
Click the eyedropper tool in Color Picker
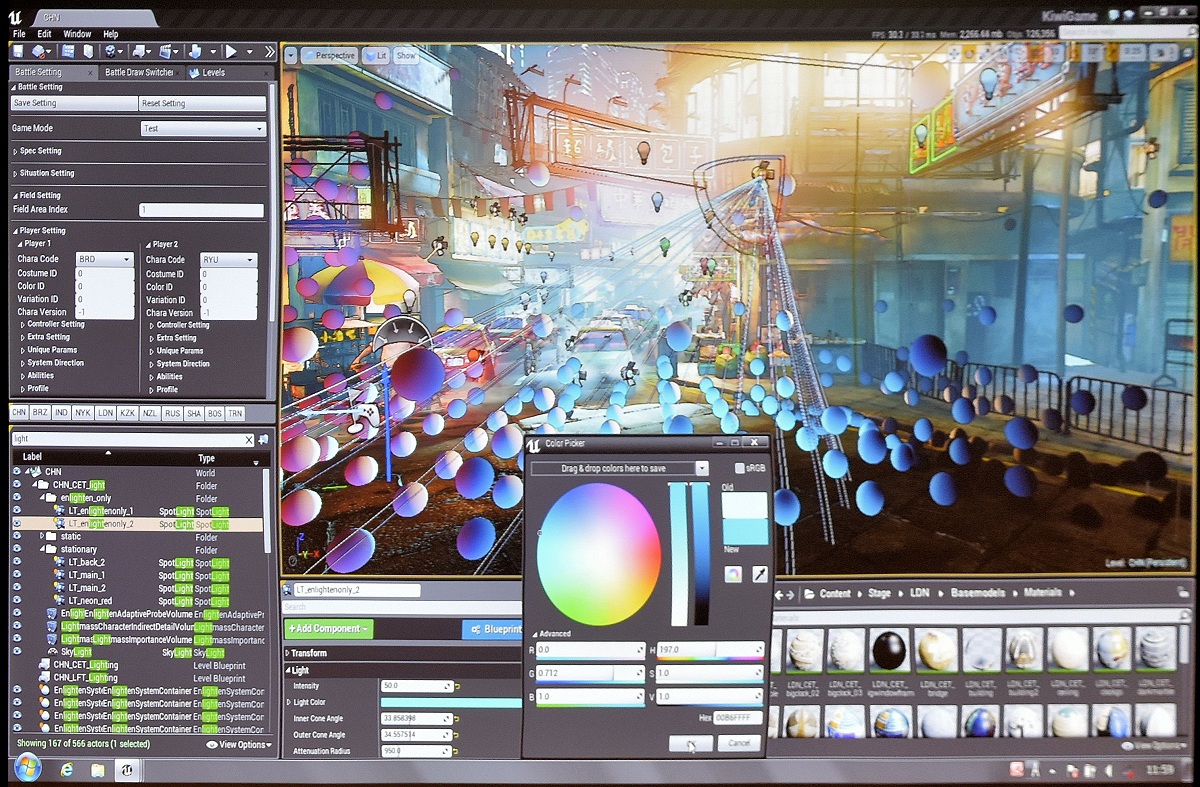click(759, 574)
